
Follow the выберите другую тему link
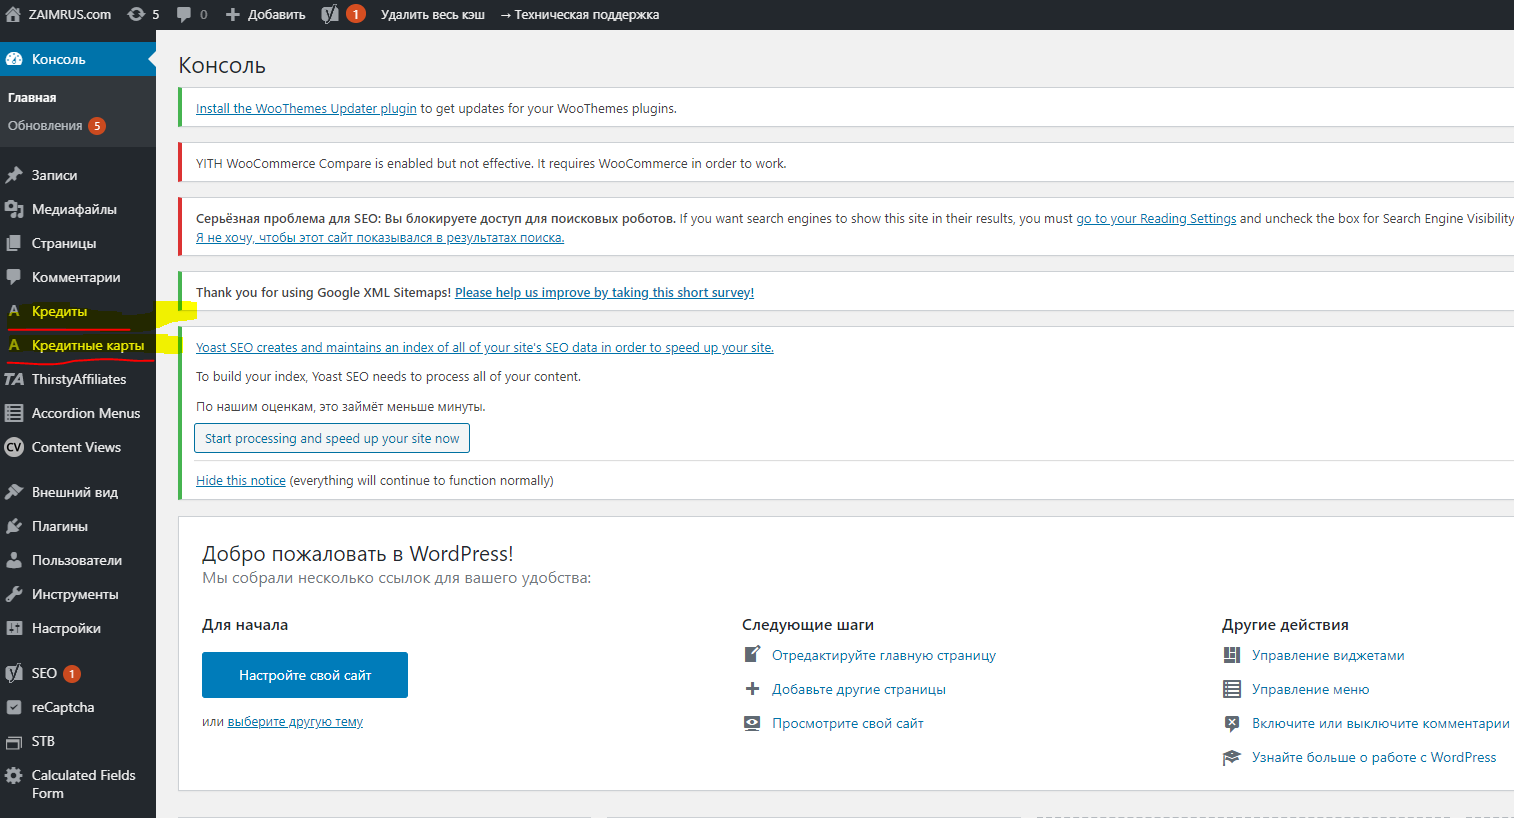[x=295, y=722]
